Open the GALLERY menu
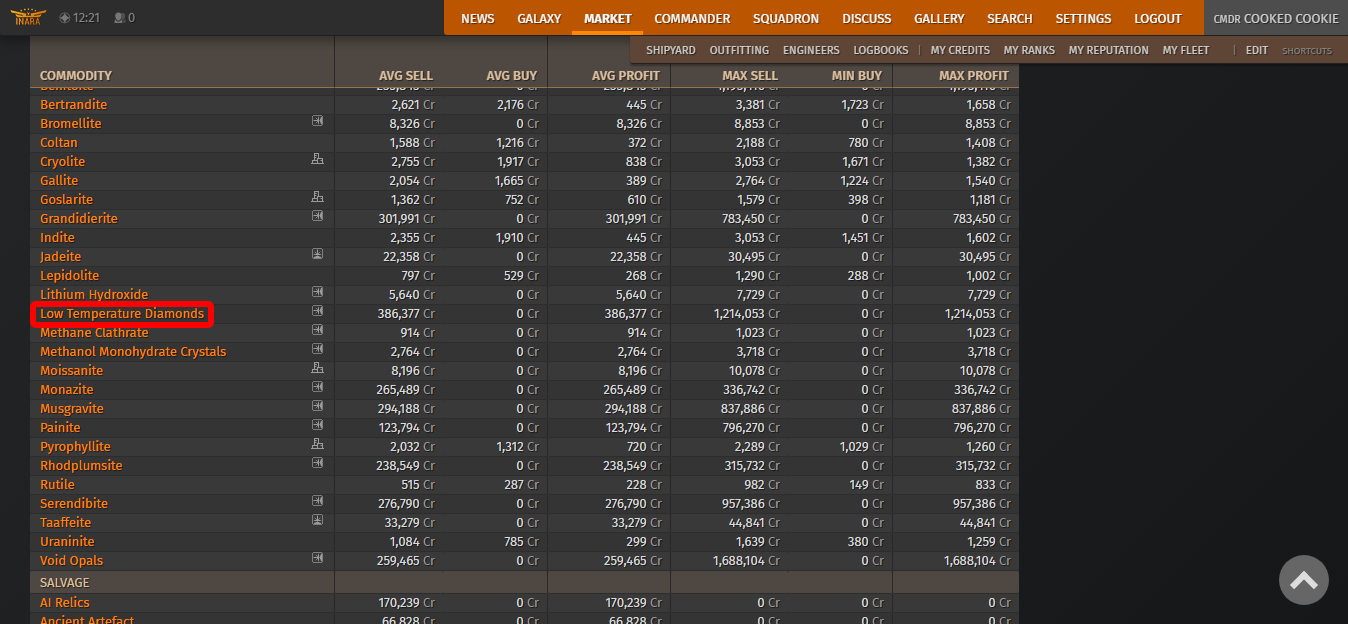1348x624 pixels. click(939, 18)
